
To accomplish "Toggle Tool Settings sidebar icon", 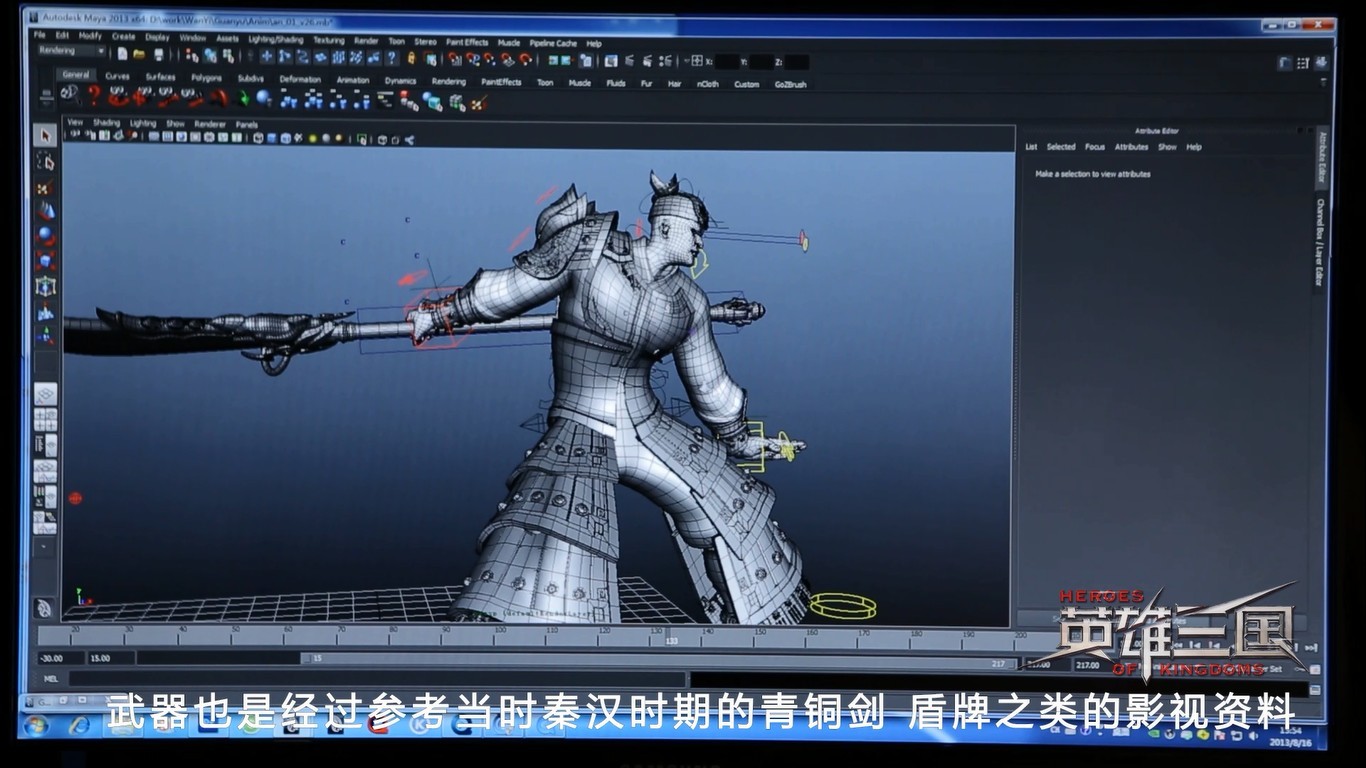I will (1303, 63).
